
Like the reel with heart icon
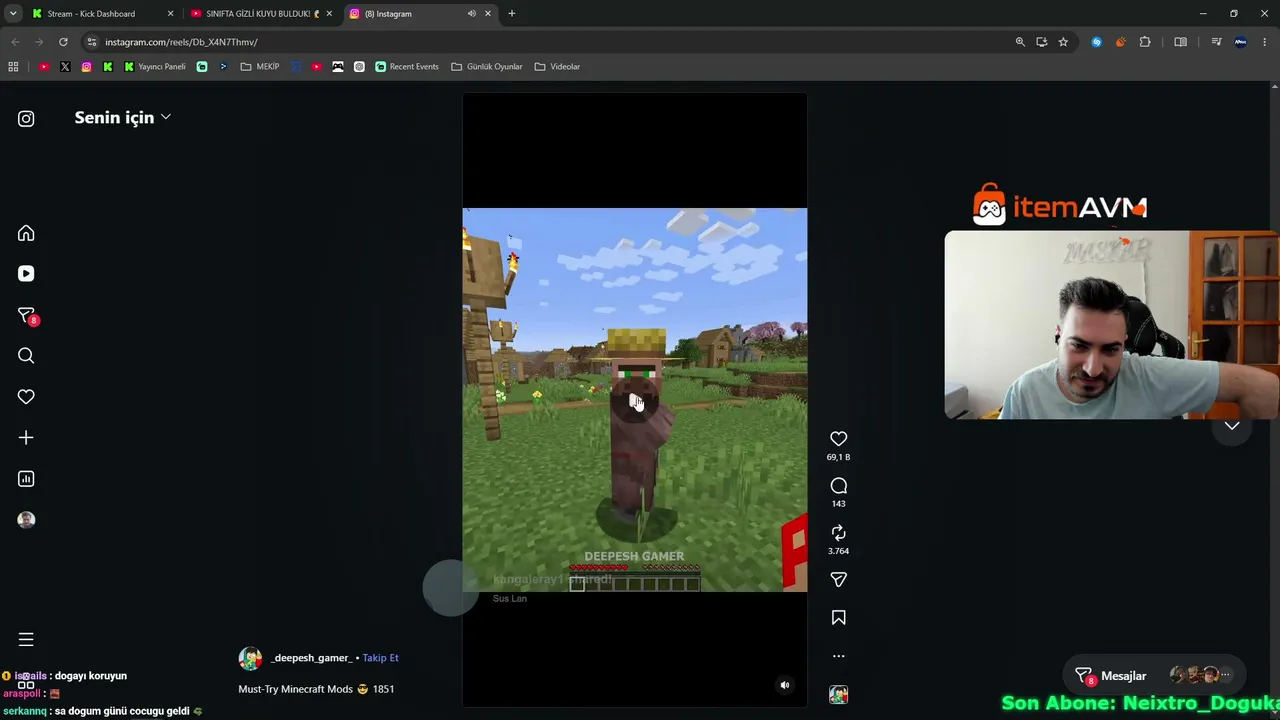click(838, 439)
